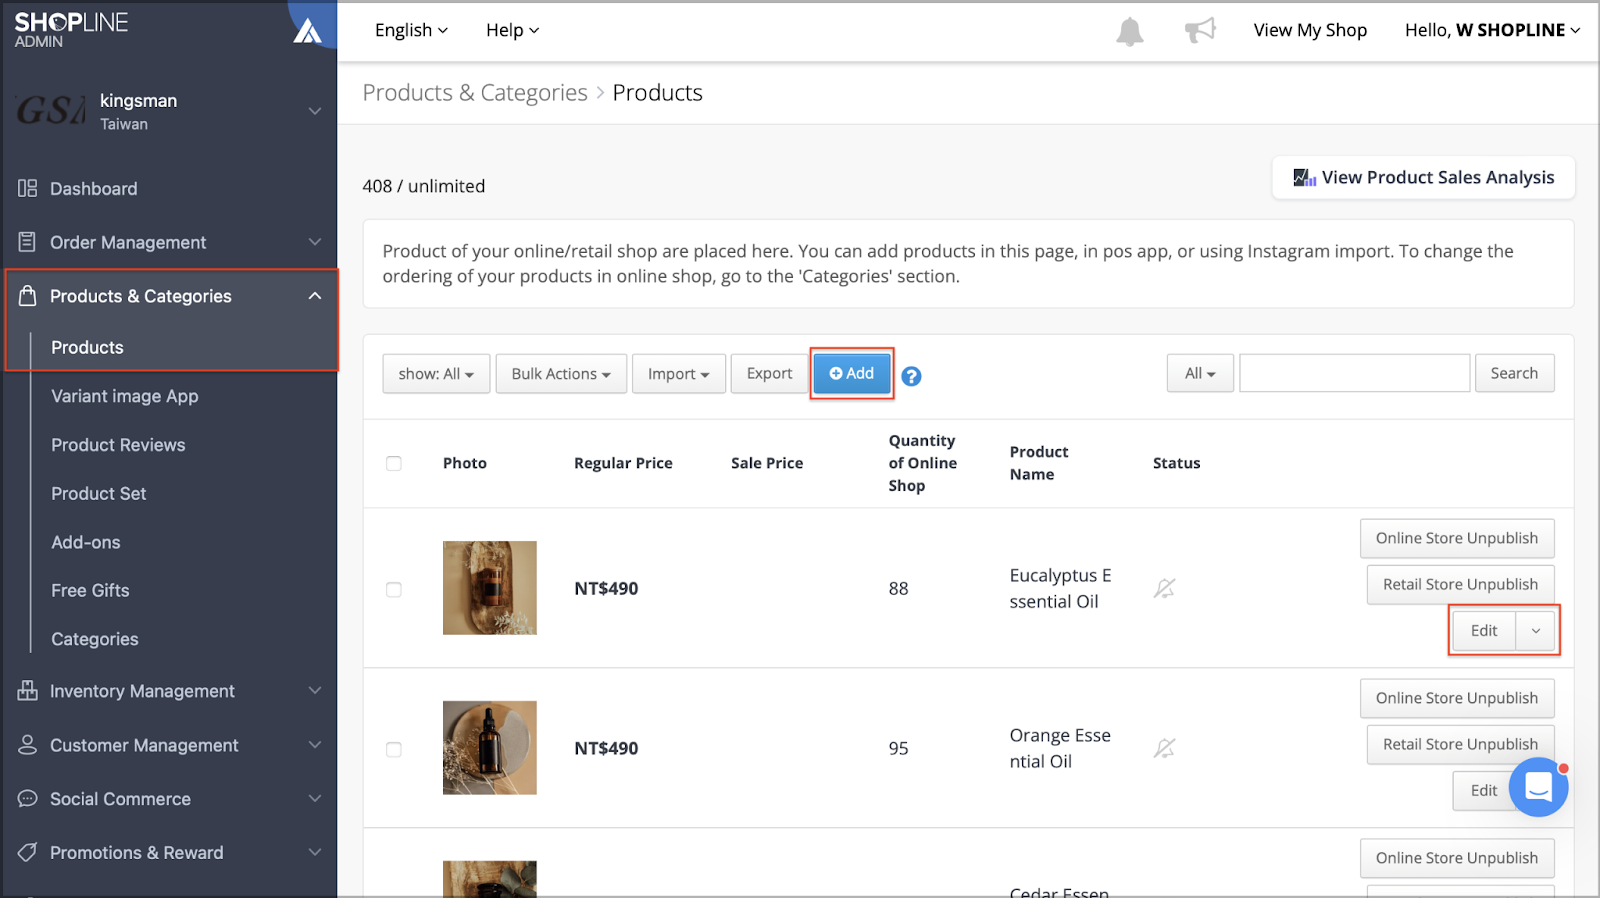This screenshot has height=898, width=1600.
Task: Click the Promotions & Reward tag icon
Action: tap(28, 852)
